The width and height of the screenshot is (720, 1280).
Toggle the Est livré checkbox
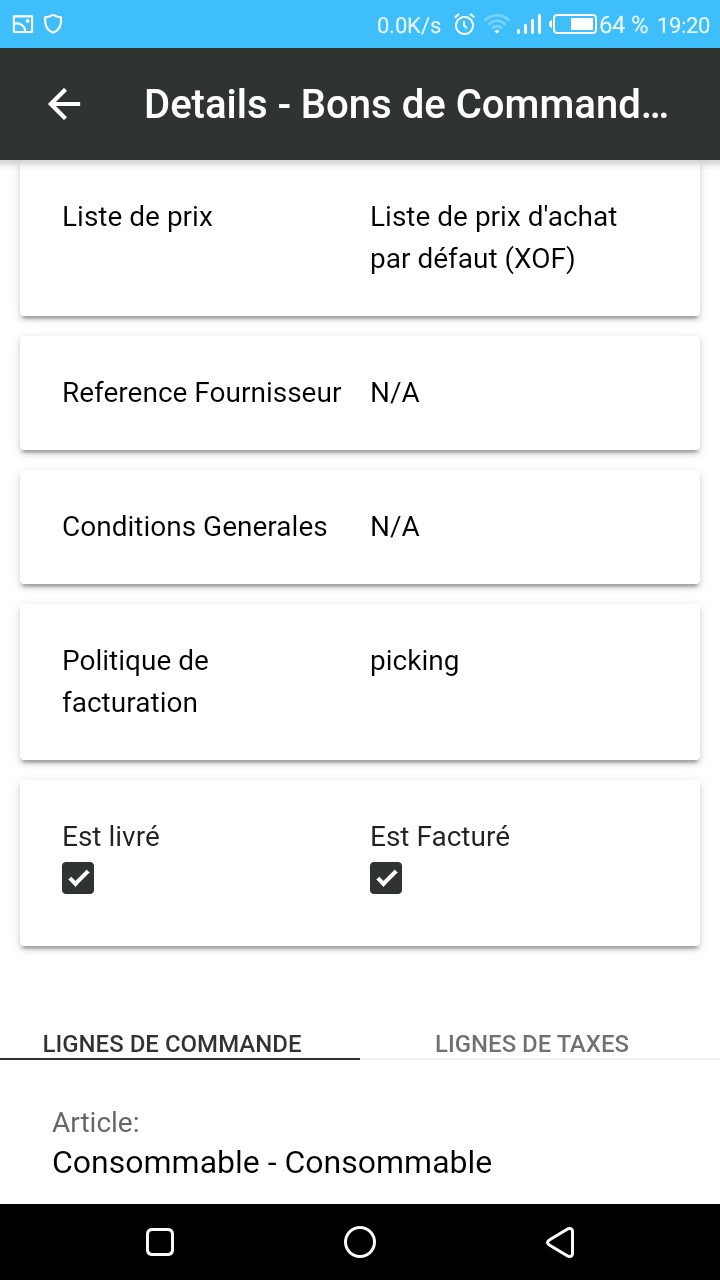[x=78, y=878]
